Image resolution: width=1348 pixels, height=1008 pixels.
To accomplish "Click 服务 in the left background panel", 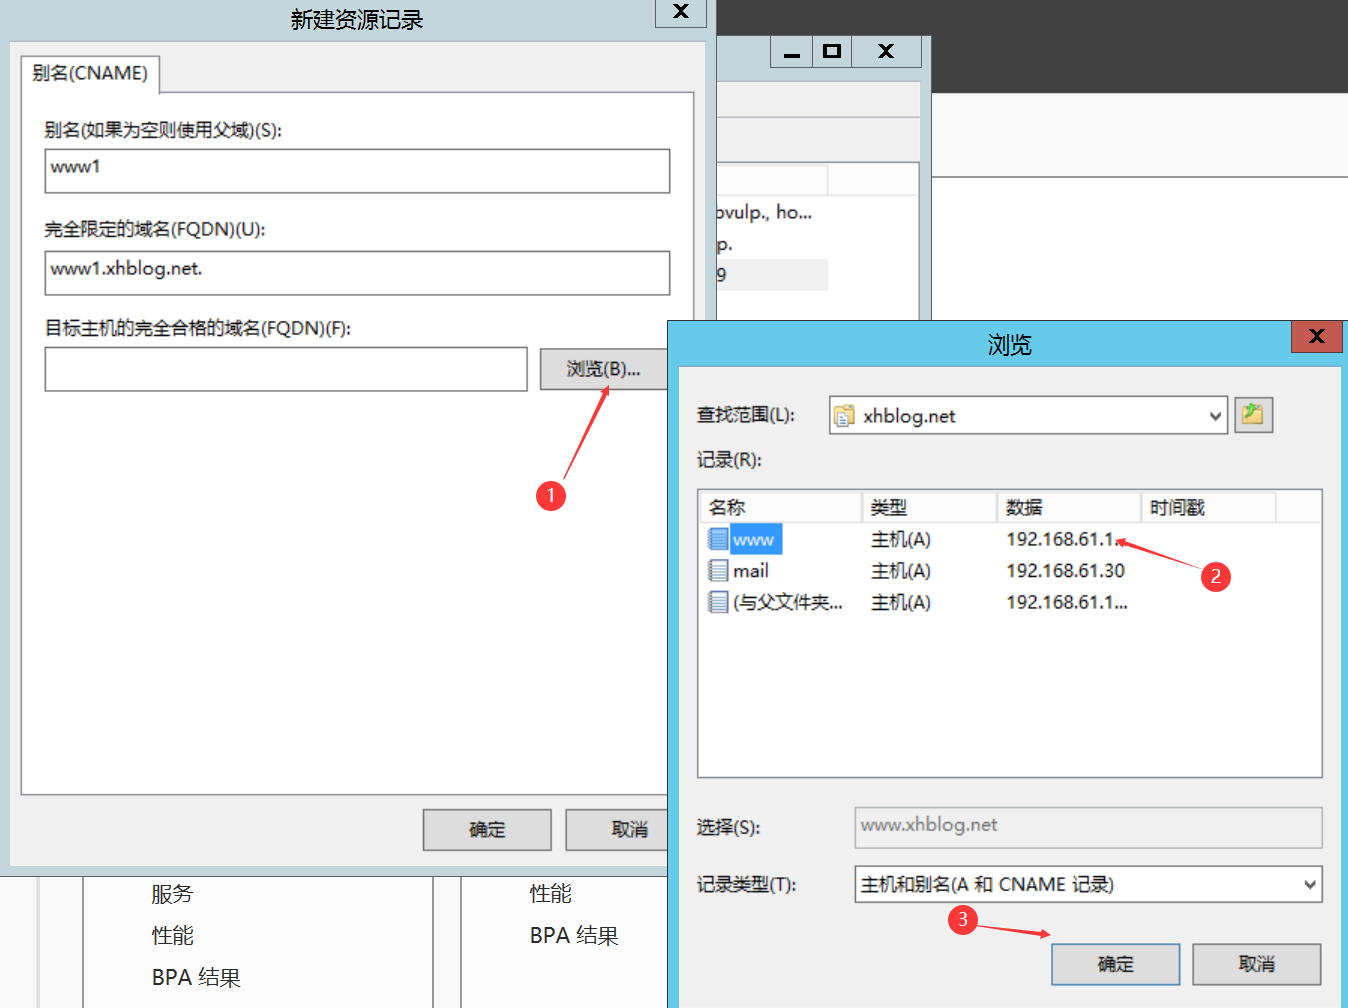I will click(172, 894).
